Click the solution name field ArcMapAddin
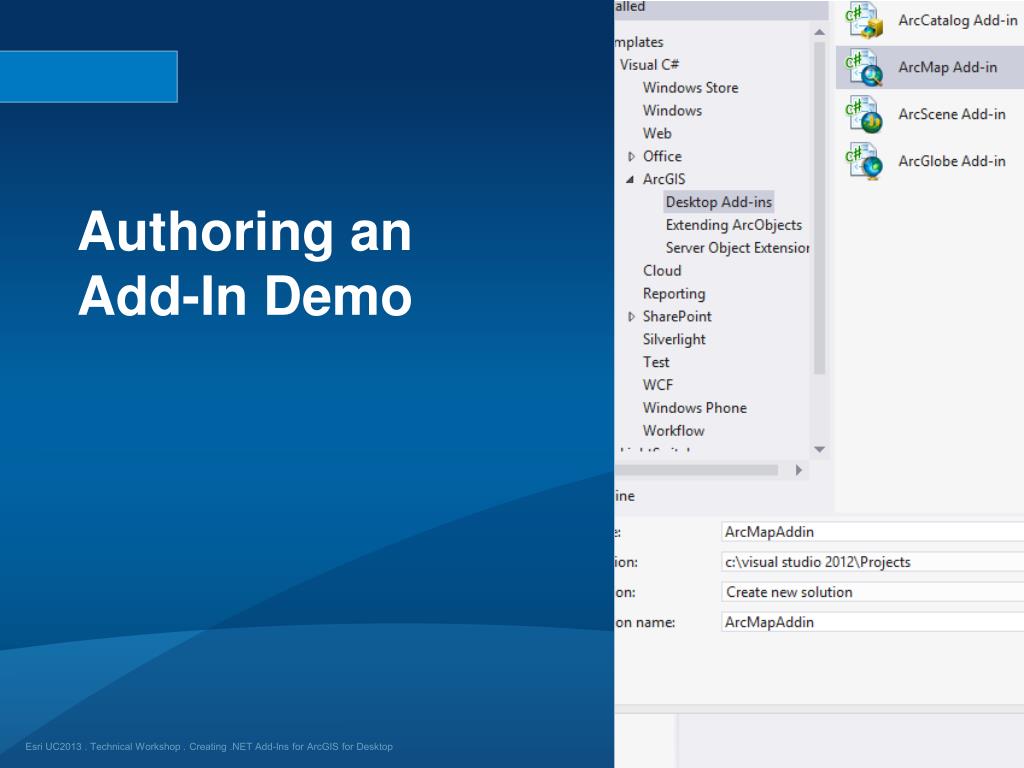Image resolution: width=1024 pixels, height=768 pixels. (x=872, y=622)
